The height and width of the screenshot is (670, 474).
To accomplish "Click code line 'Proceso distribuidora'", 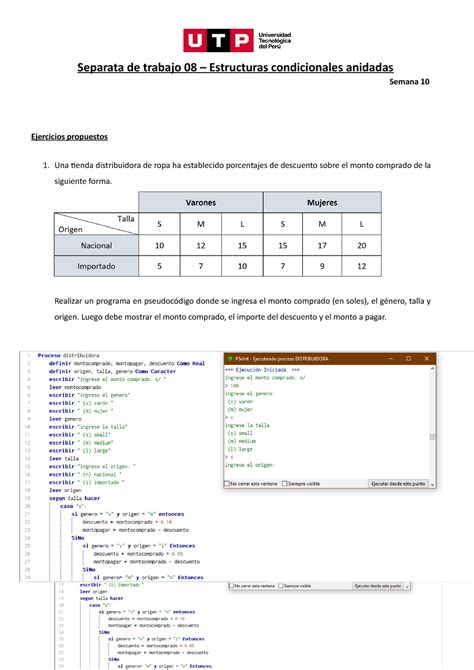I will [68, 356].
